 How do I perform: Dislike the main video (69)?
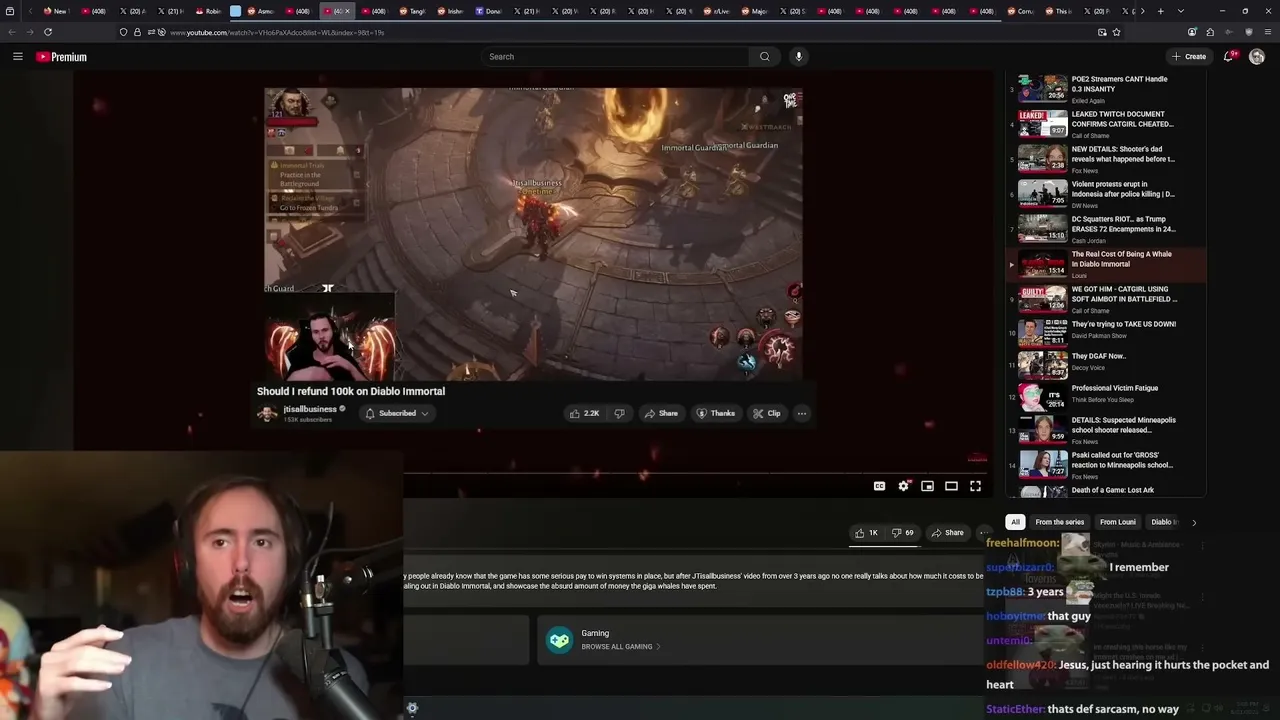coord(903,533)
